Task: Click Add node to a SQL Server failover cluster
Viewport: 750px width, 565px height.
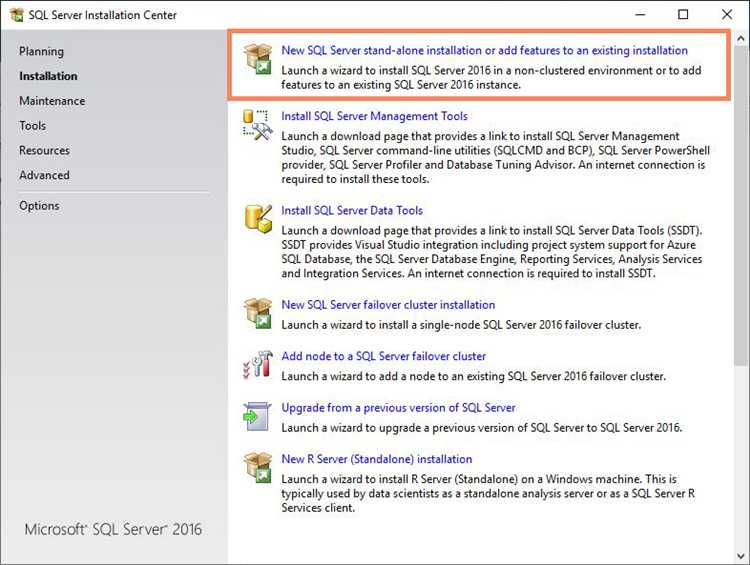Action: pos(384,356)
